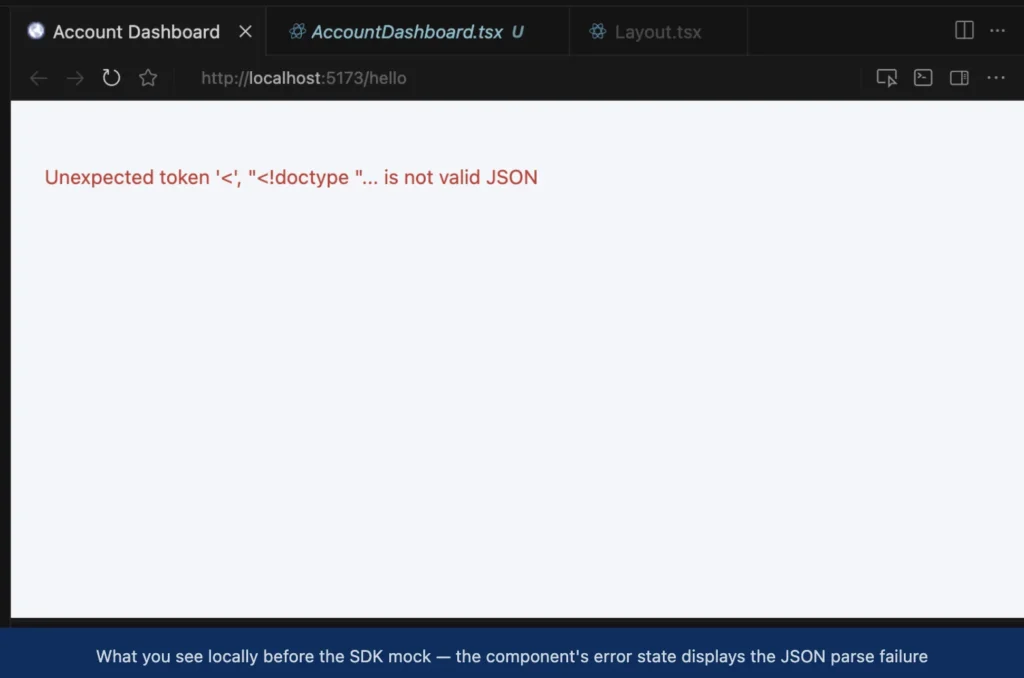This screenshot has width=1024, height=678.
Task: Reload the localhost preview page
Action: coord(111,78)
